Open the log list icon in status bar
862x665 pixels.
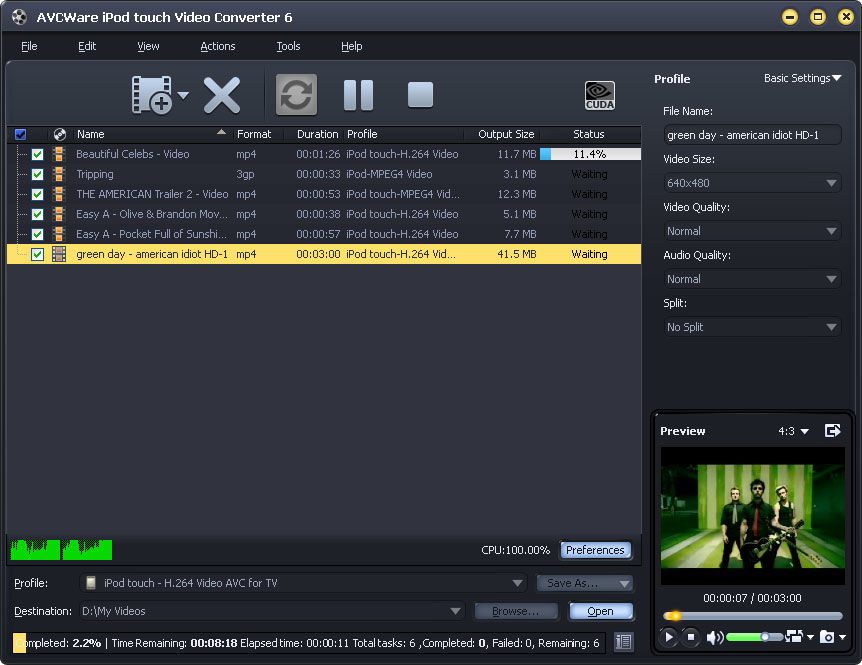pyautogui.click(x=623, y=642)
